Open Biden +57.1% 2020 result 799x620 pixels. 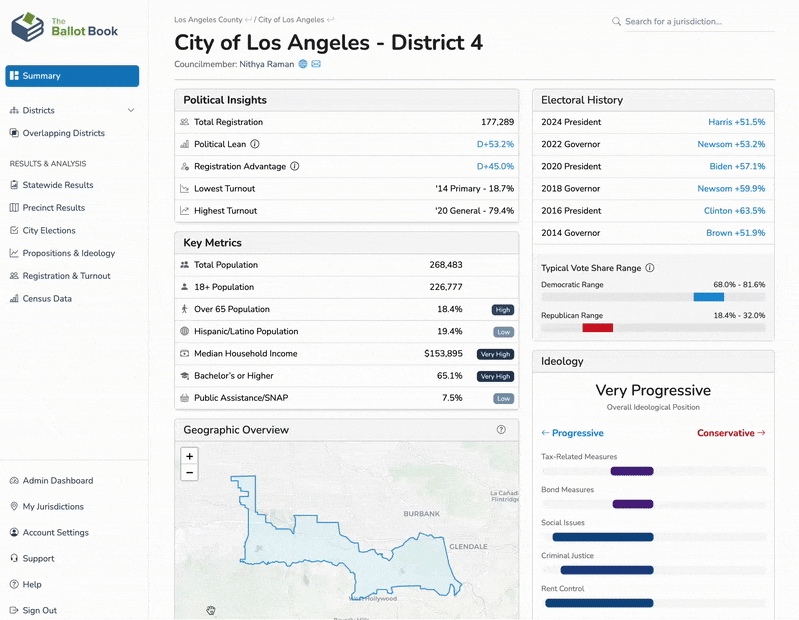tap(737, 166)
